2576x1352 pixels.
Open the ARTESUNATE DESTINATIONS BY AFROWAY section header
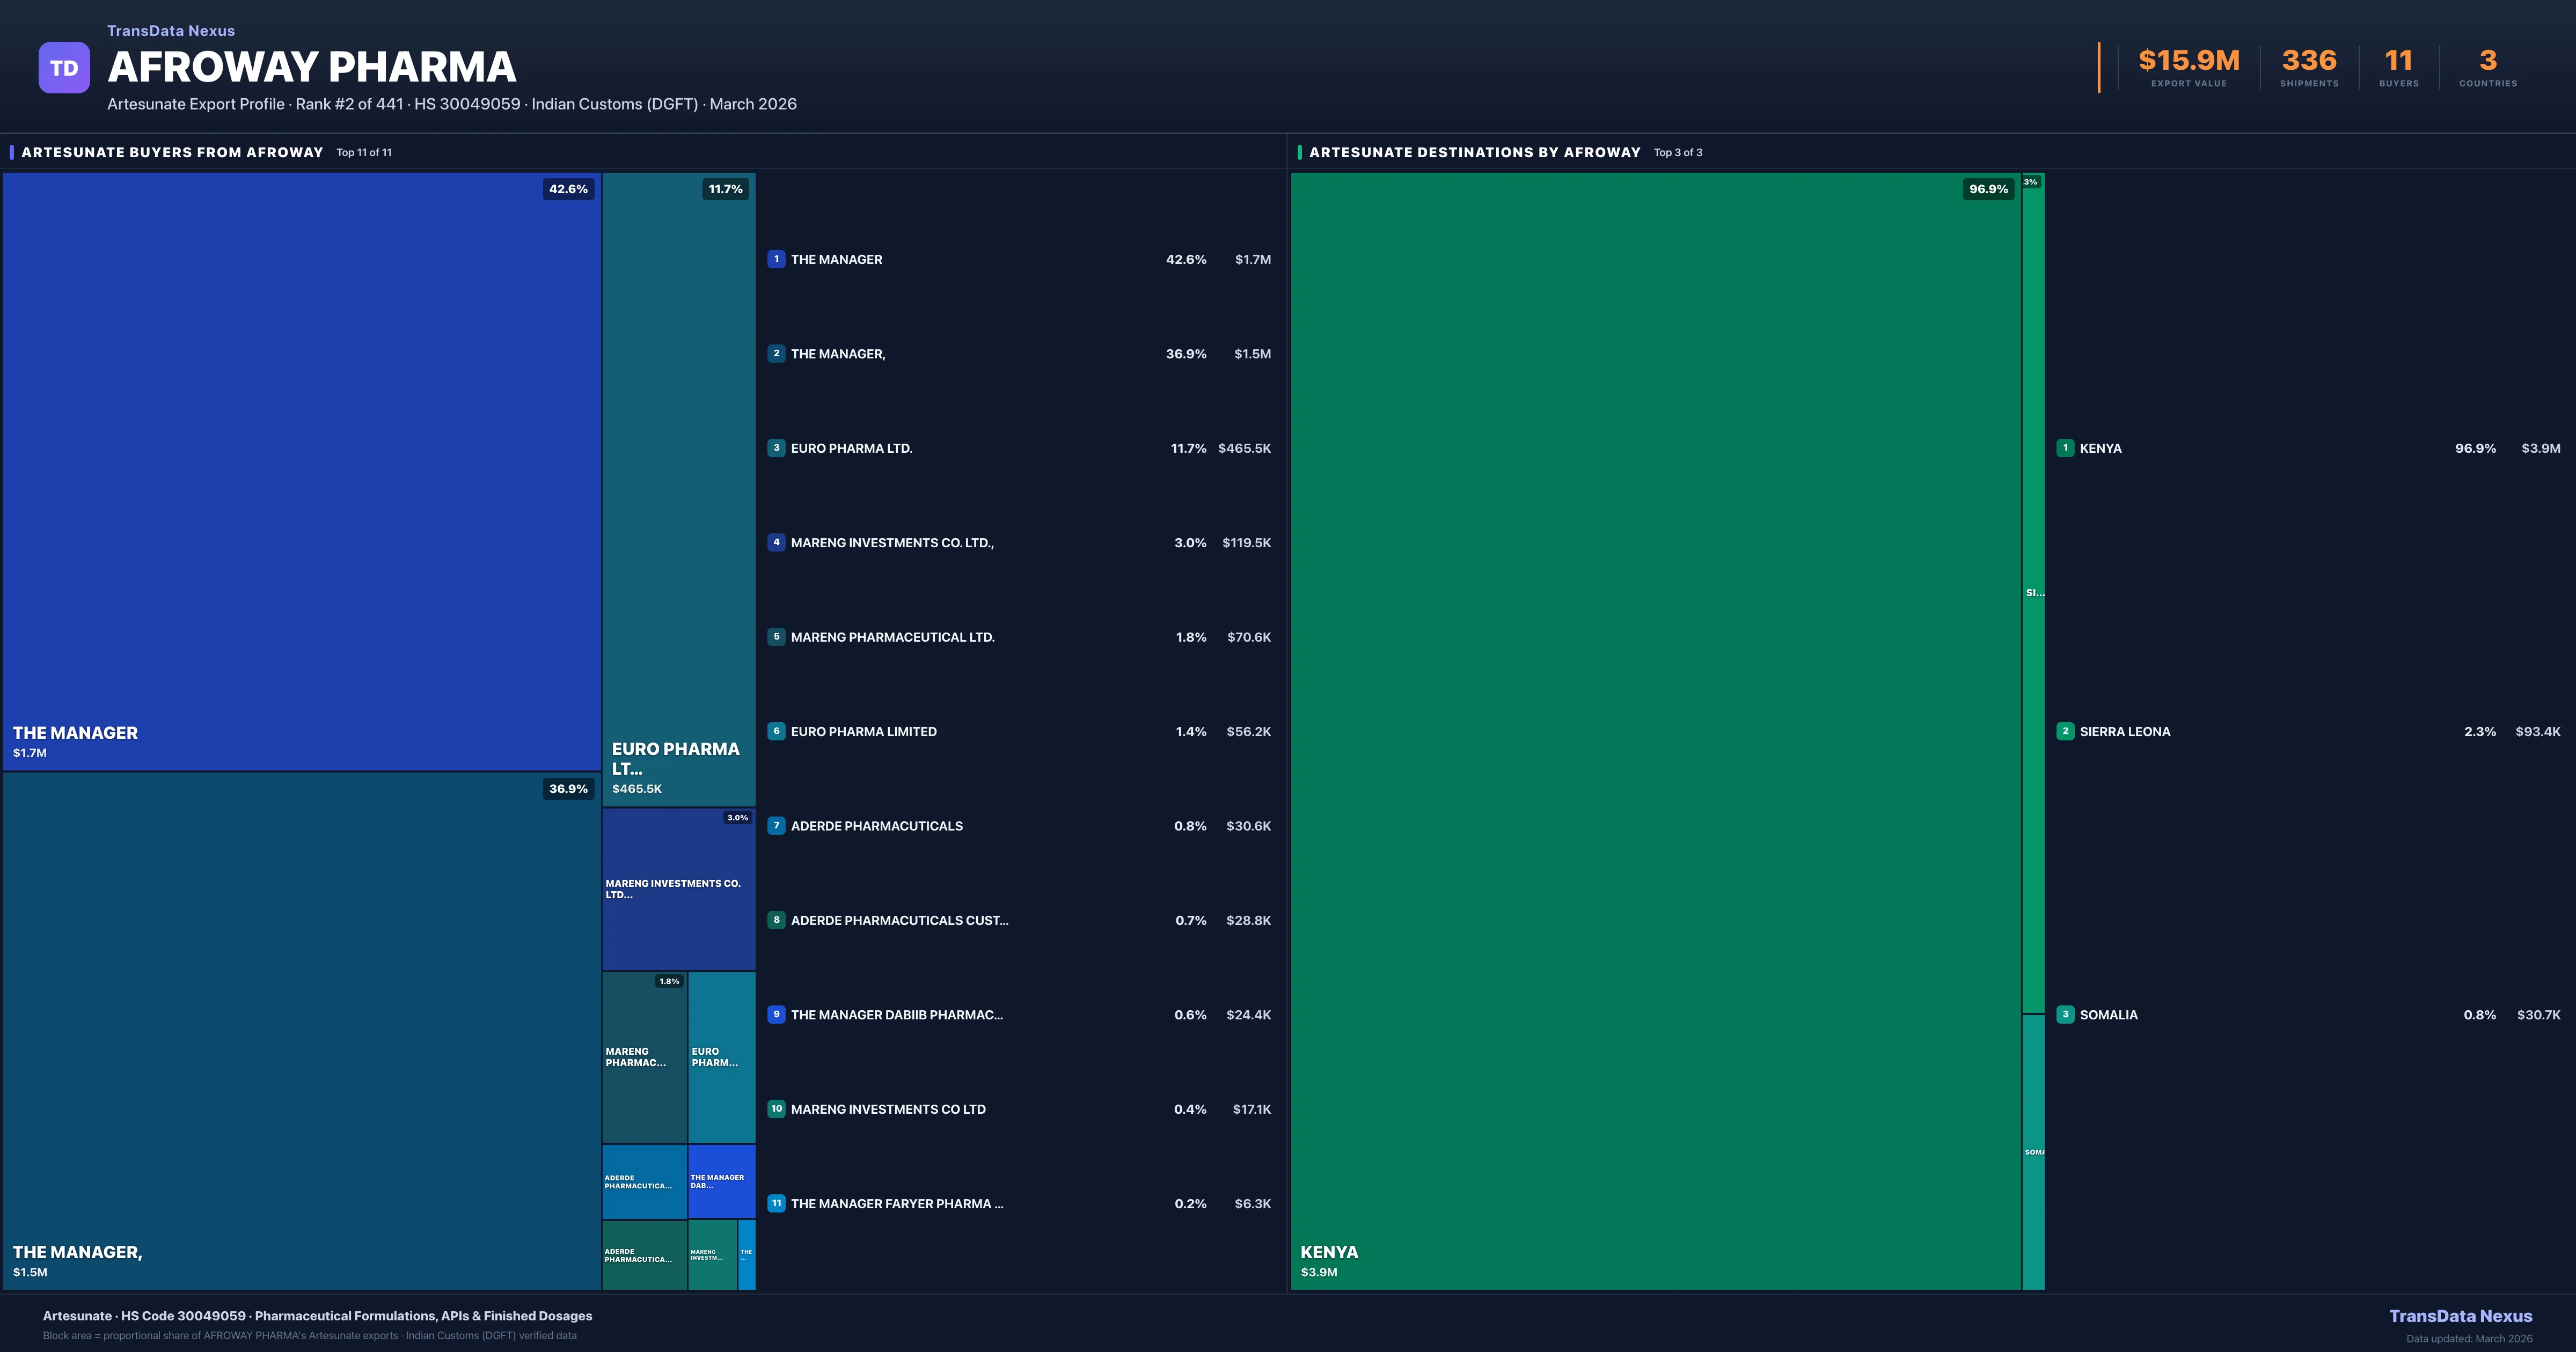point(1475,152)
